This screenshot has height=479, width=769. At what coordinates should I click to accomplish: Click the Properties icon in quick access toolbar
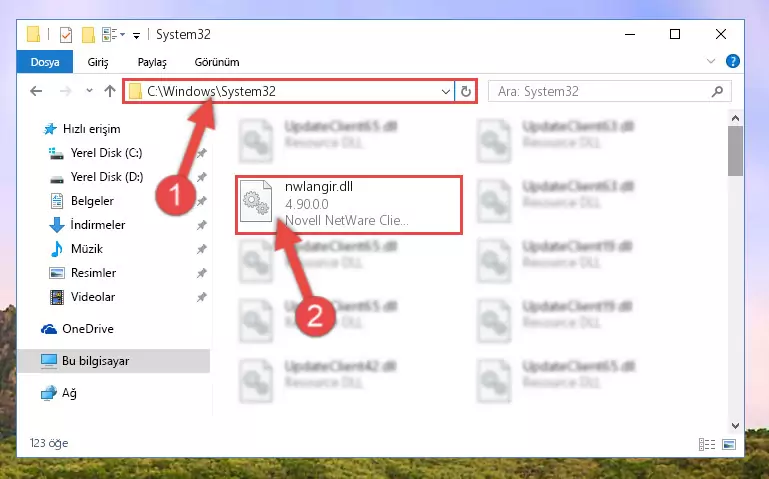tap(66, 35)
